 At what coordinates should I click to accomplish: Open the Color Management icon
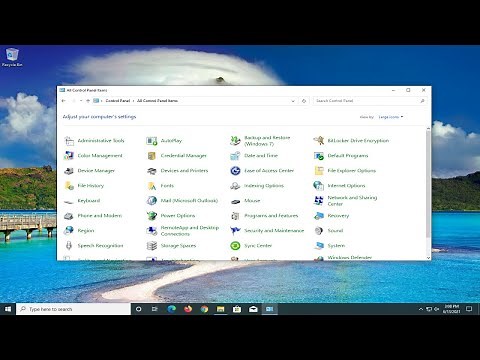(69, 156)
